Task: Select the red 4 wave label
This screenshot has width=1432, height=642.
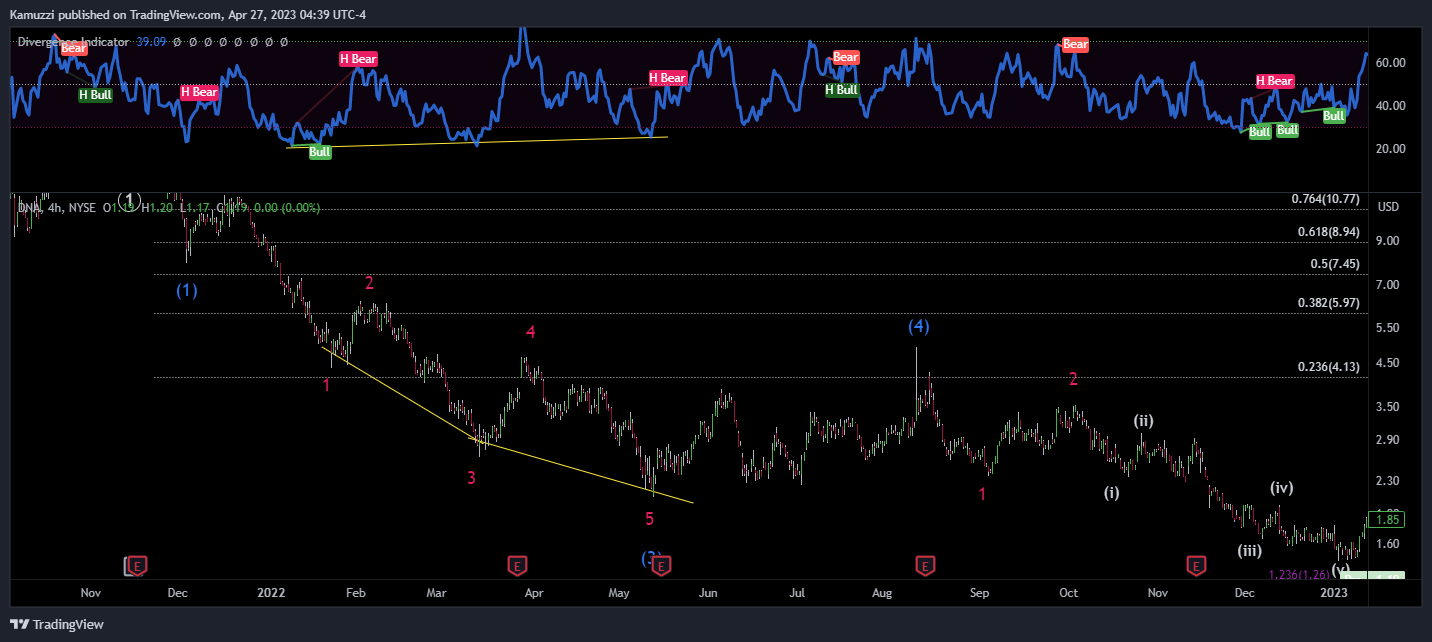Action: click(531, 332)
